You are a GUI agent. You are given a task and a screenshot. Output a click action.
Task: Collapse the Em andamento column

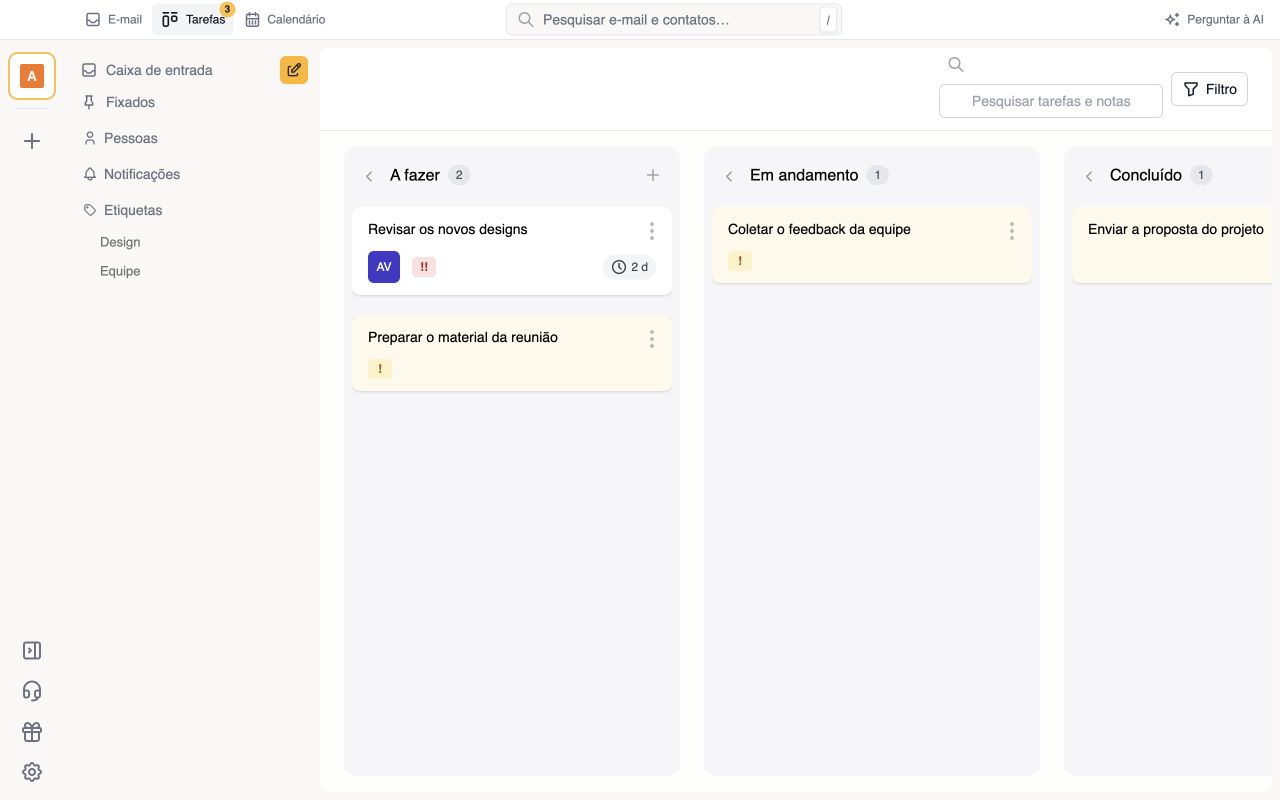click(x=729, y=176)
